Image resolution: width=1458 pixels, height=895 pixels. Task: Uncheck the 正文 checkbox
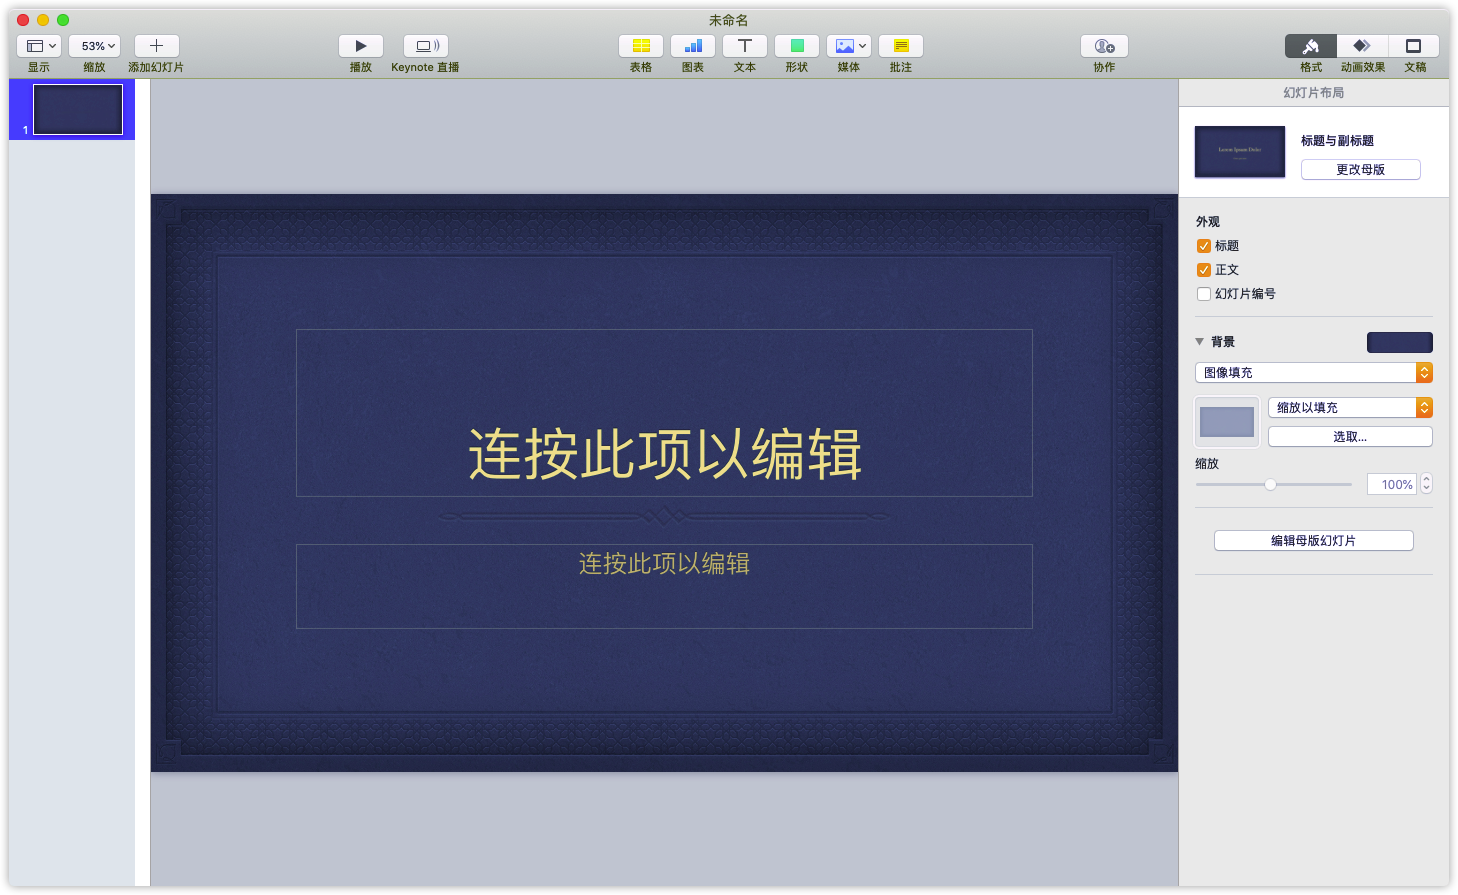click(x=1204, y=270)
